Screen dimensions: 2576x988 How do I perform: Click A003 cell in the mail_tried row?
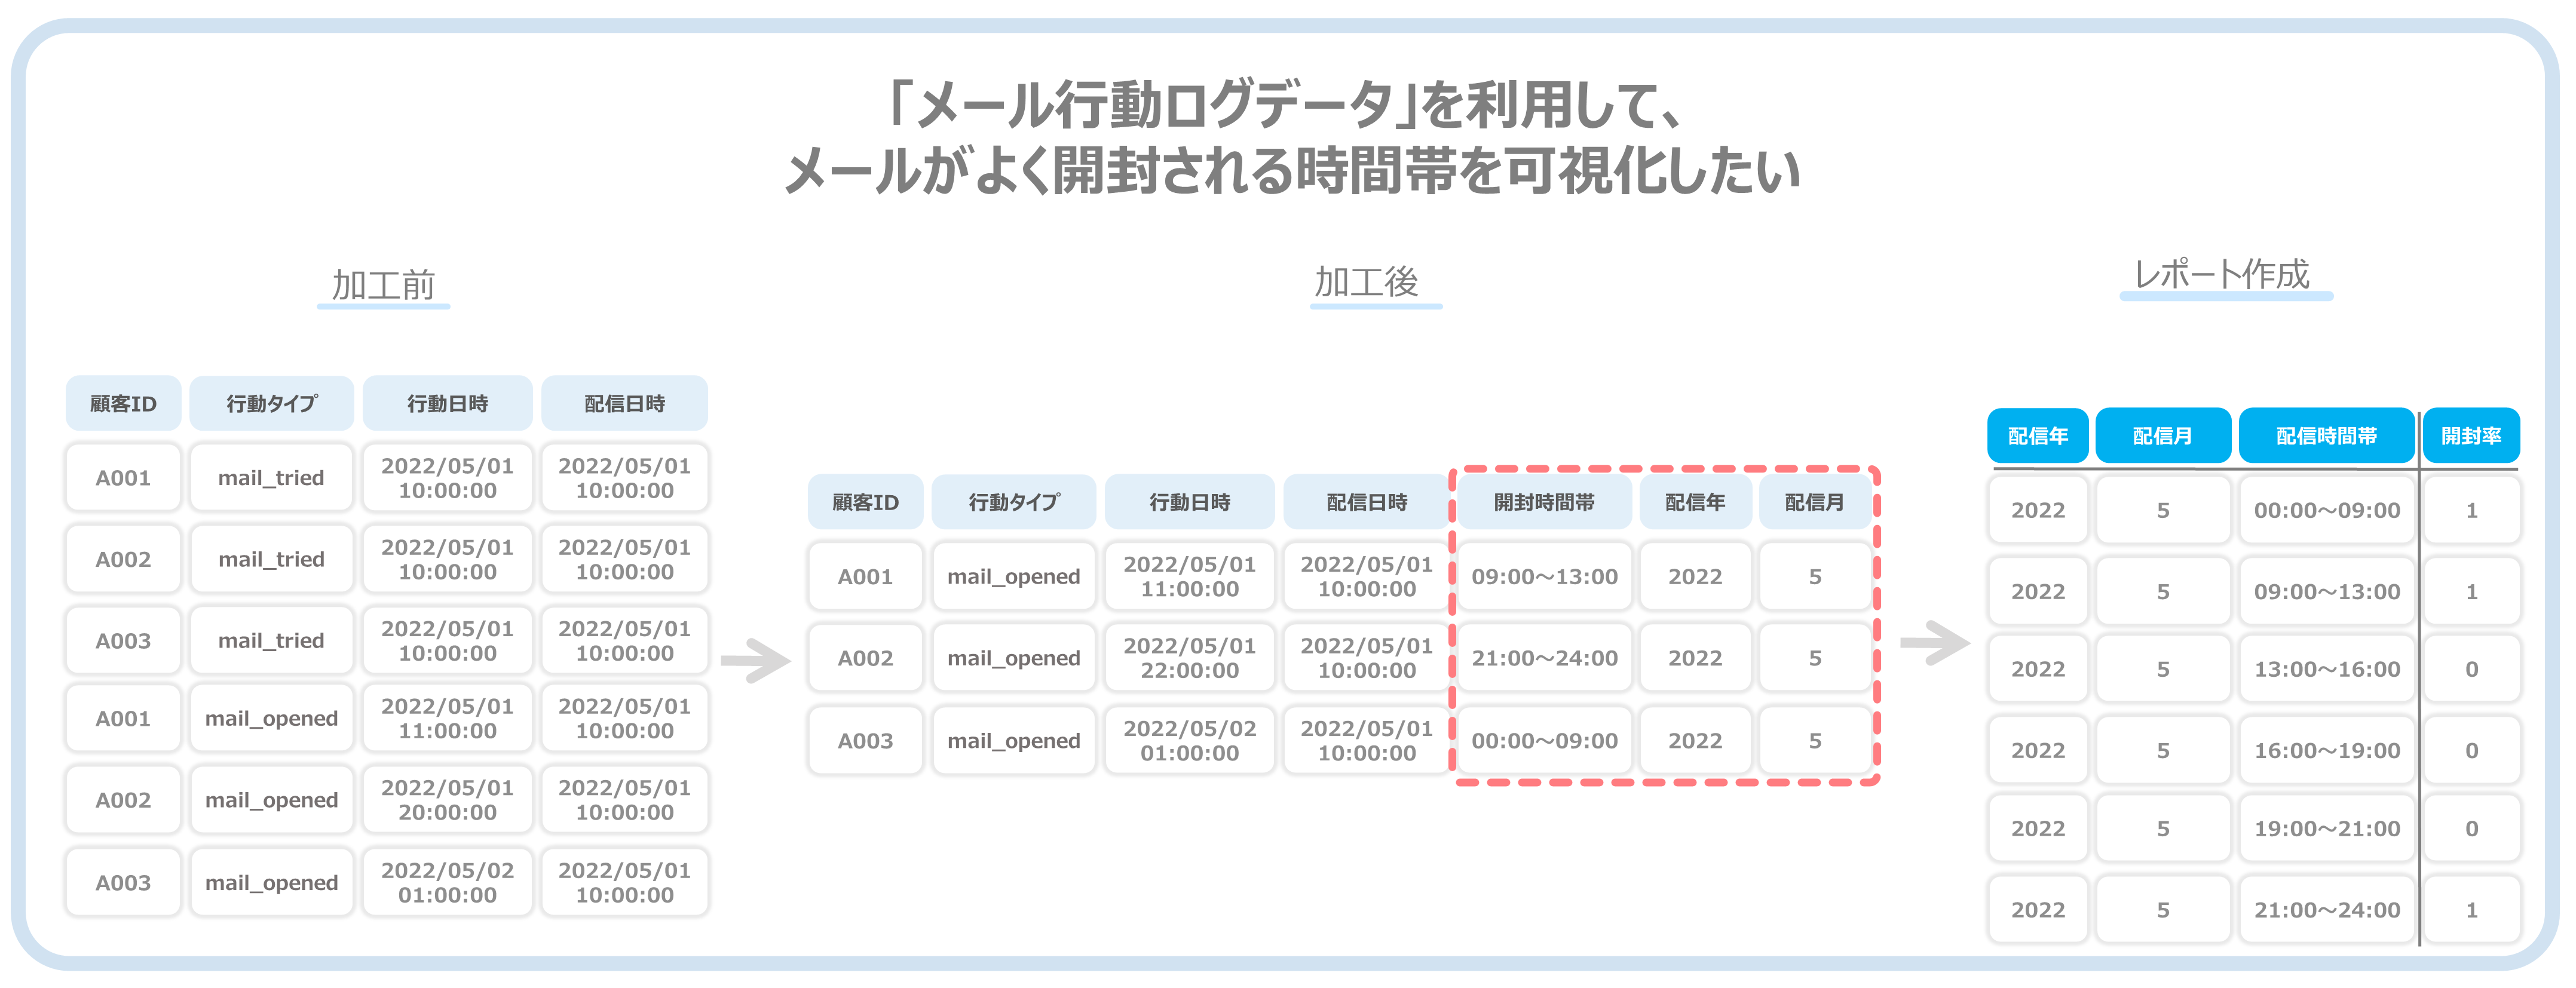coord(123,640)
